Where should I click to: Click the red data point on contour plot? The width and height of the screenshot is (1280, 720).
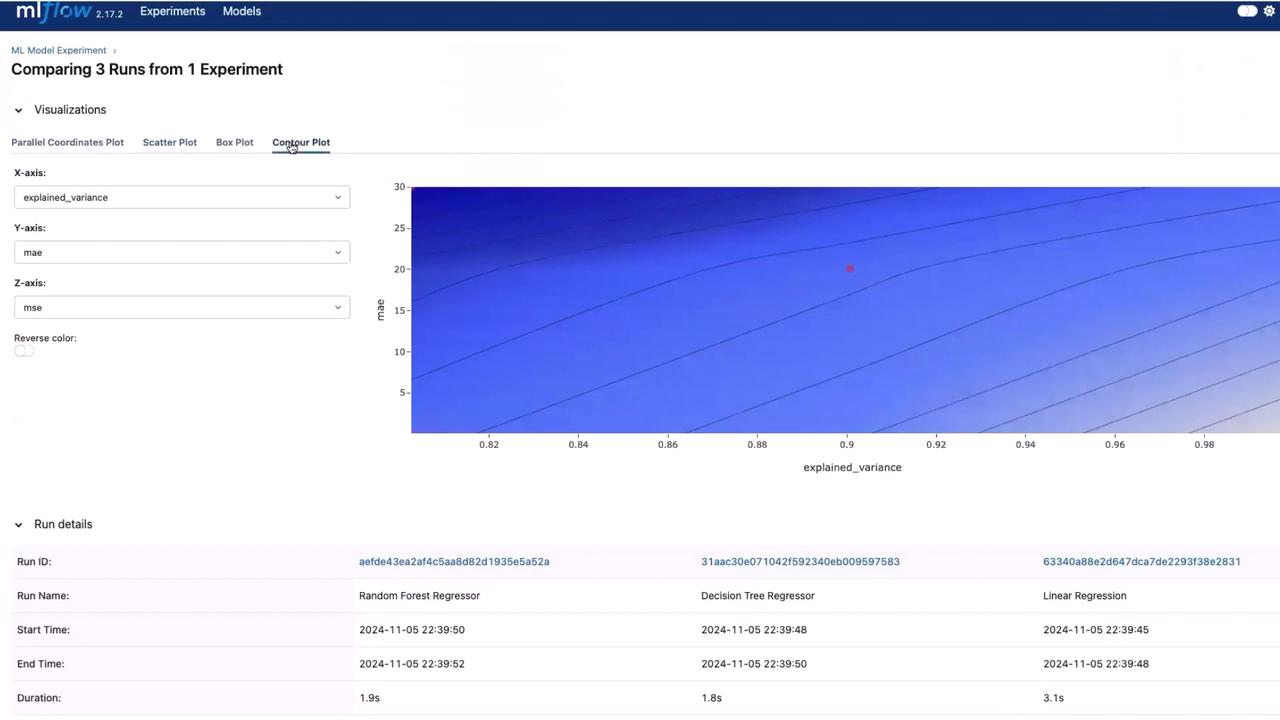(x=850, y=268)
